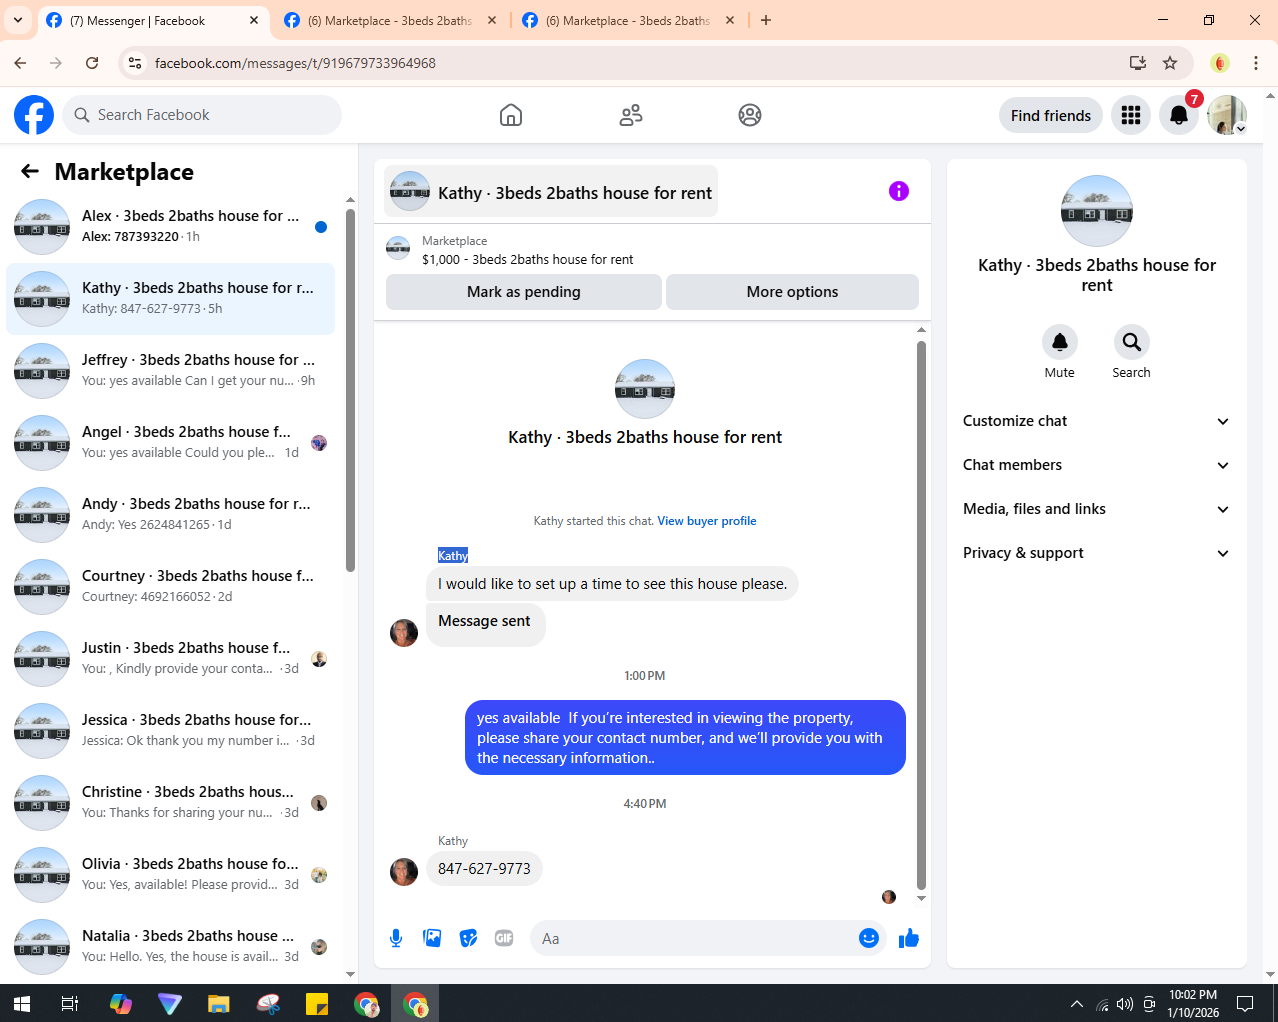1278x1022 pixels.
Task: Record a voice clip with microphone icon
Action: 396,938
